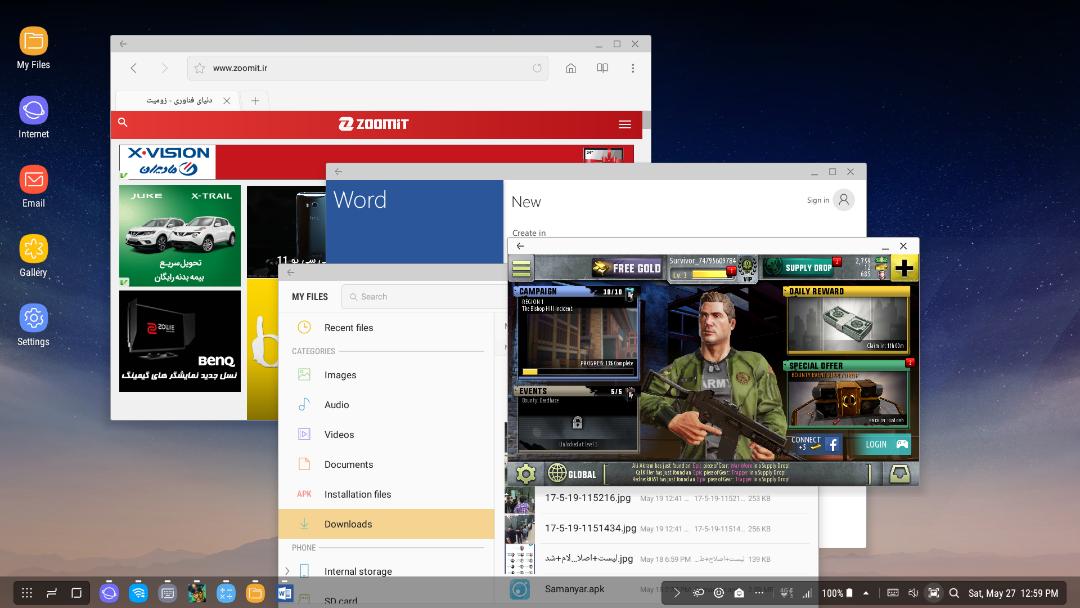
Task: Open taskbar apps grid launcher
Action: (x=27, y=593)
